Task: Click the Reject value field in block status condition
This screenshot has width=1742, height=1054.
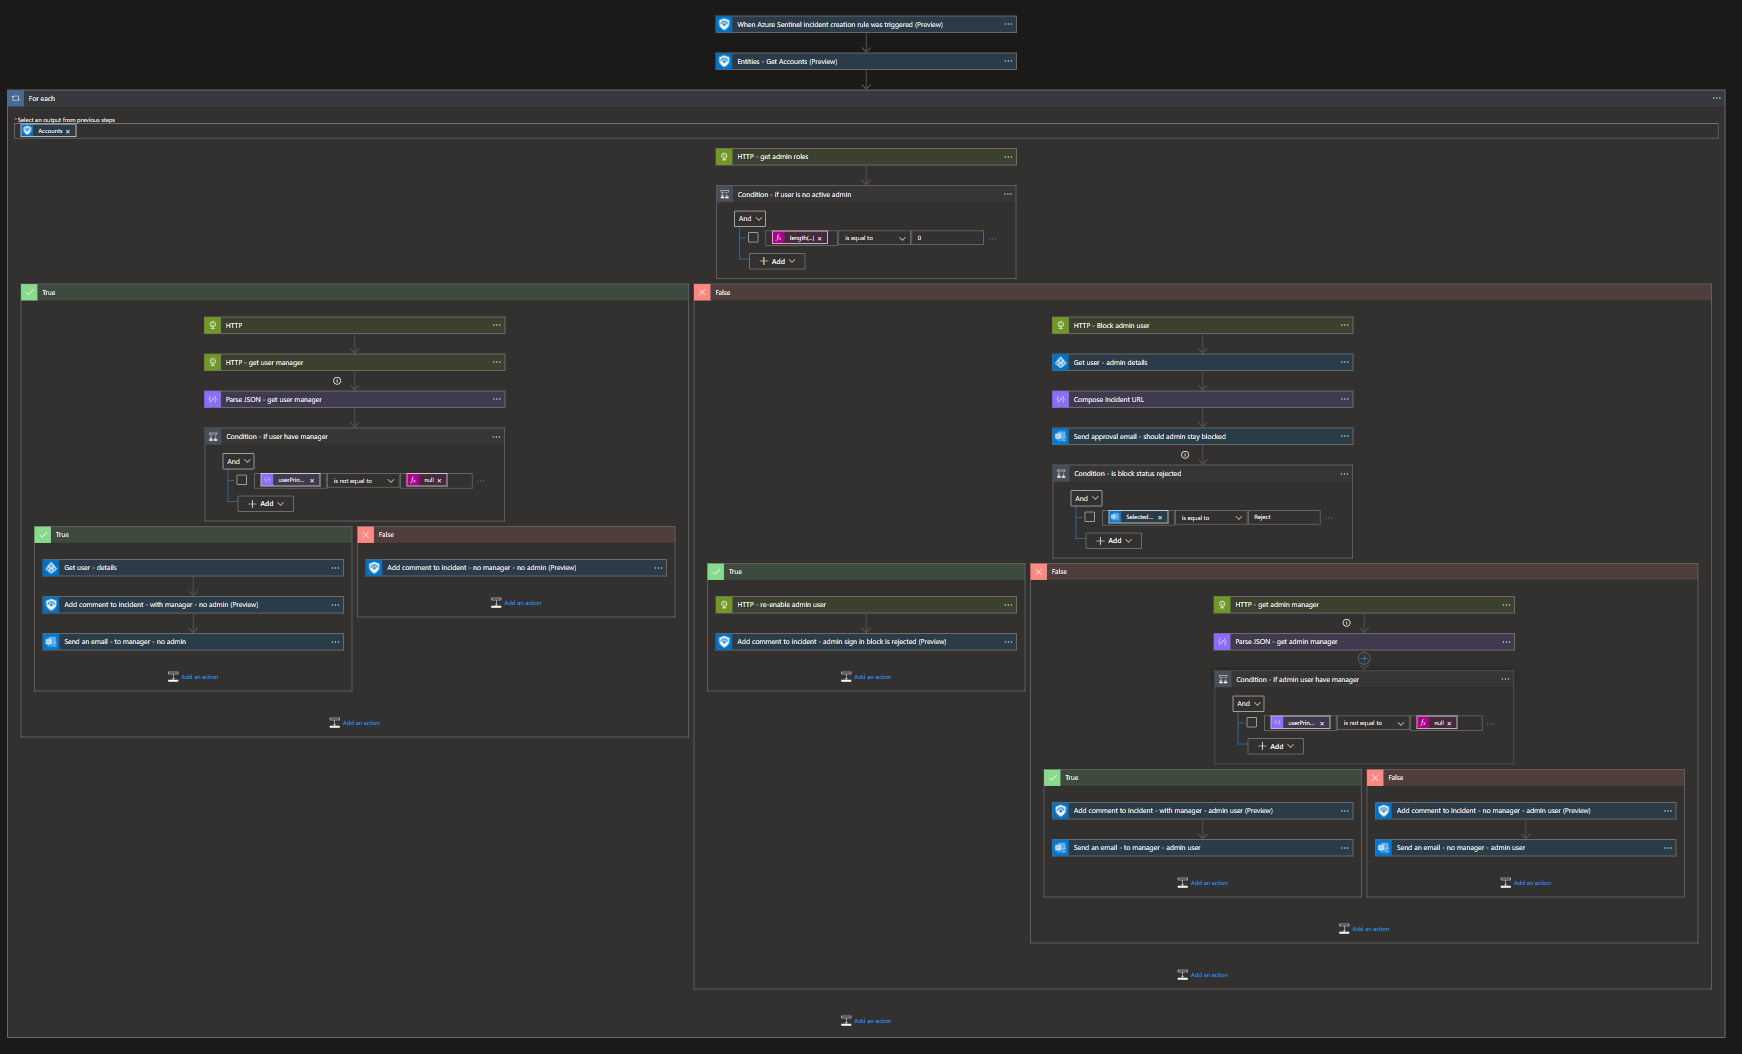Action: click(x=1284, y=518)
